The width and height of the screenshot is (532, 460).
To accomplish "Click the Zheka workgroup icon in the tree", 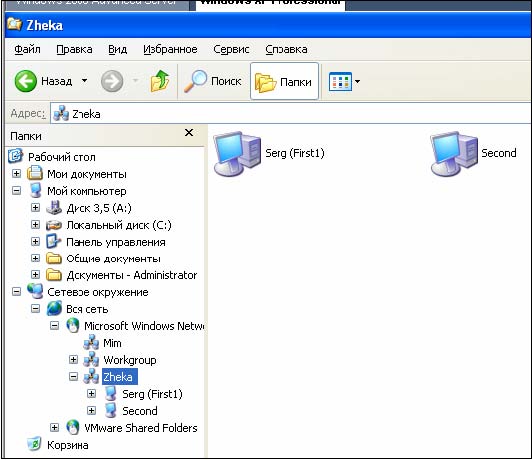I will point(91,376).
